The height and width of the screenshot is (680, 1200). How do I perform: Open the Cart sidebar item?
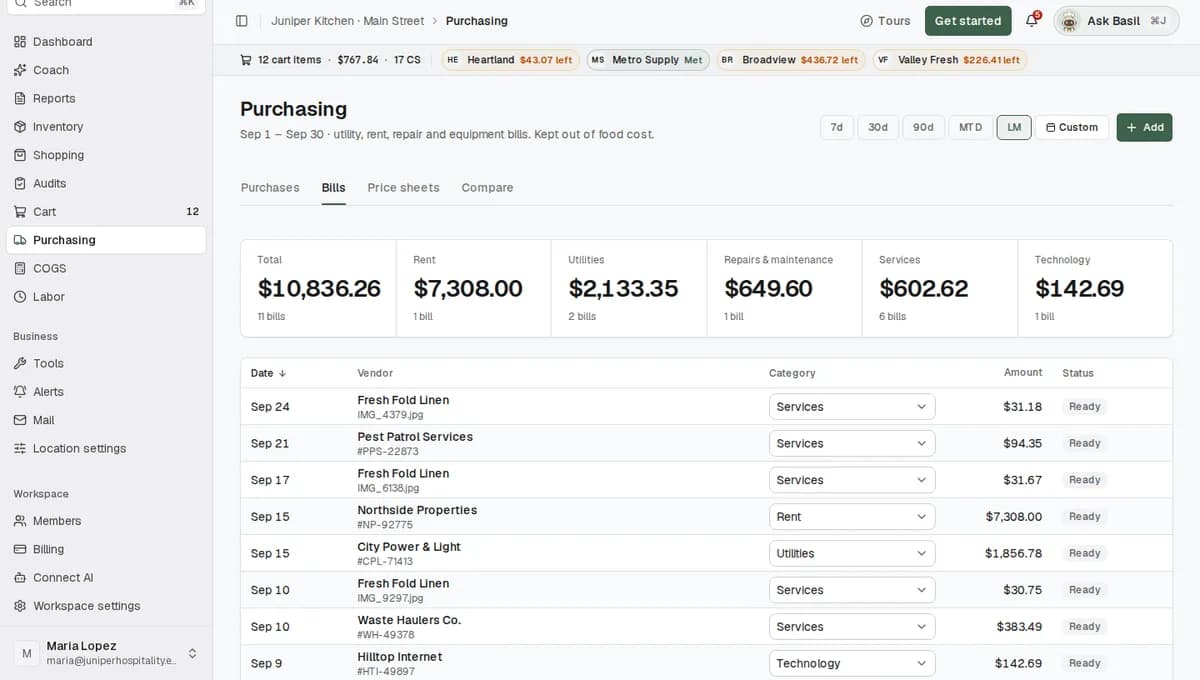coord(106,212)
